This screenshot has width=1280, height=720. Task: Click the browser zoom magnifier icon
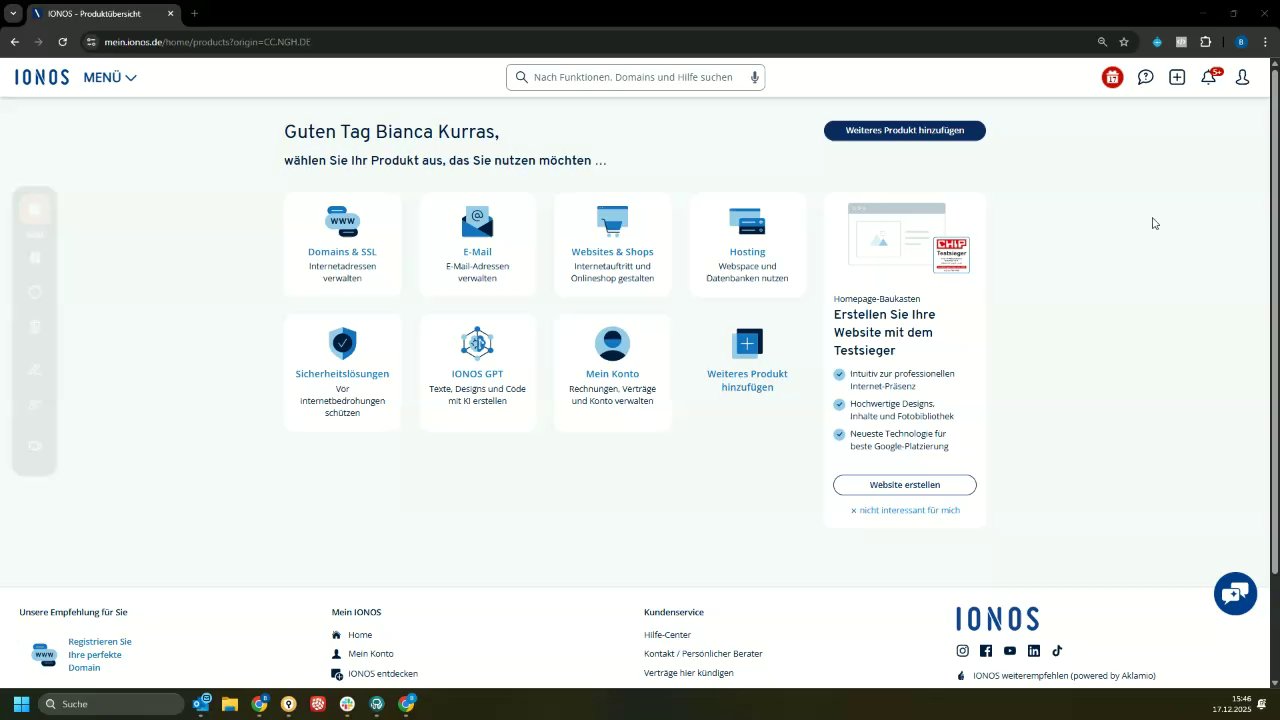pos(1102,42)
